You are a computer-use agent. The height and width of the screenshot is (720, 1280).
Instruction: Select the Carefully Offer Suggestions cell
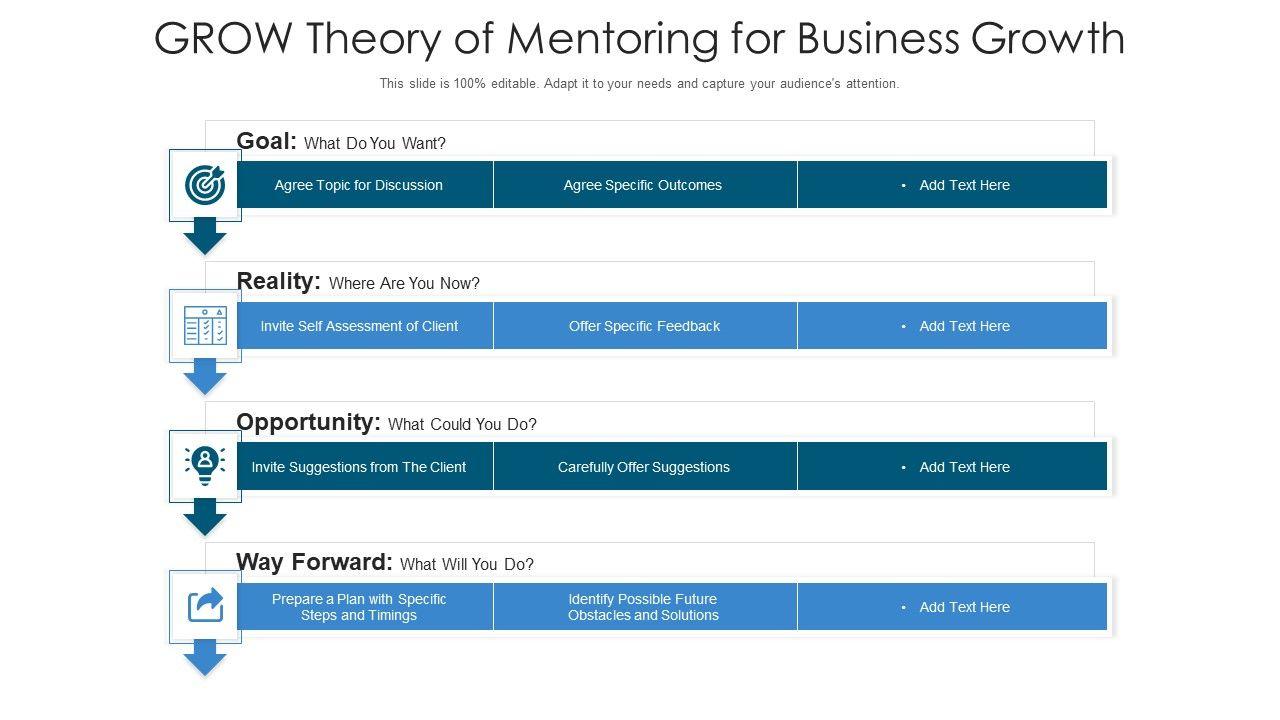click(645, 467)
